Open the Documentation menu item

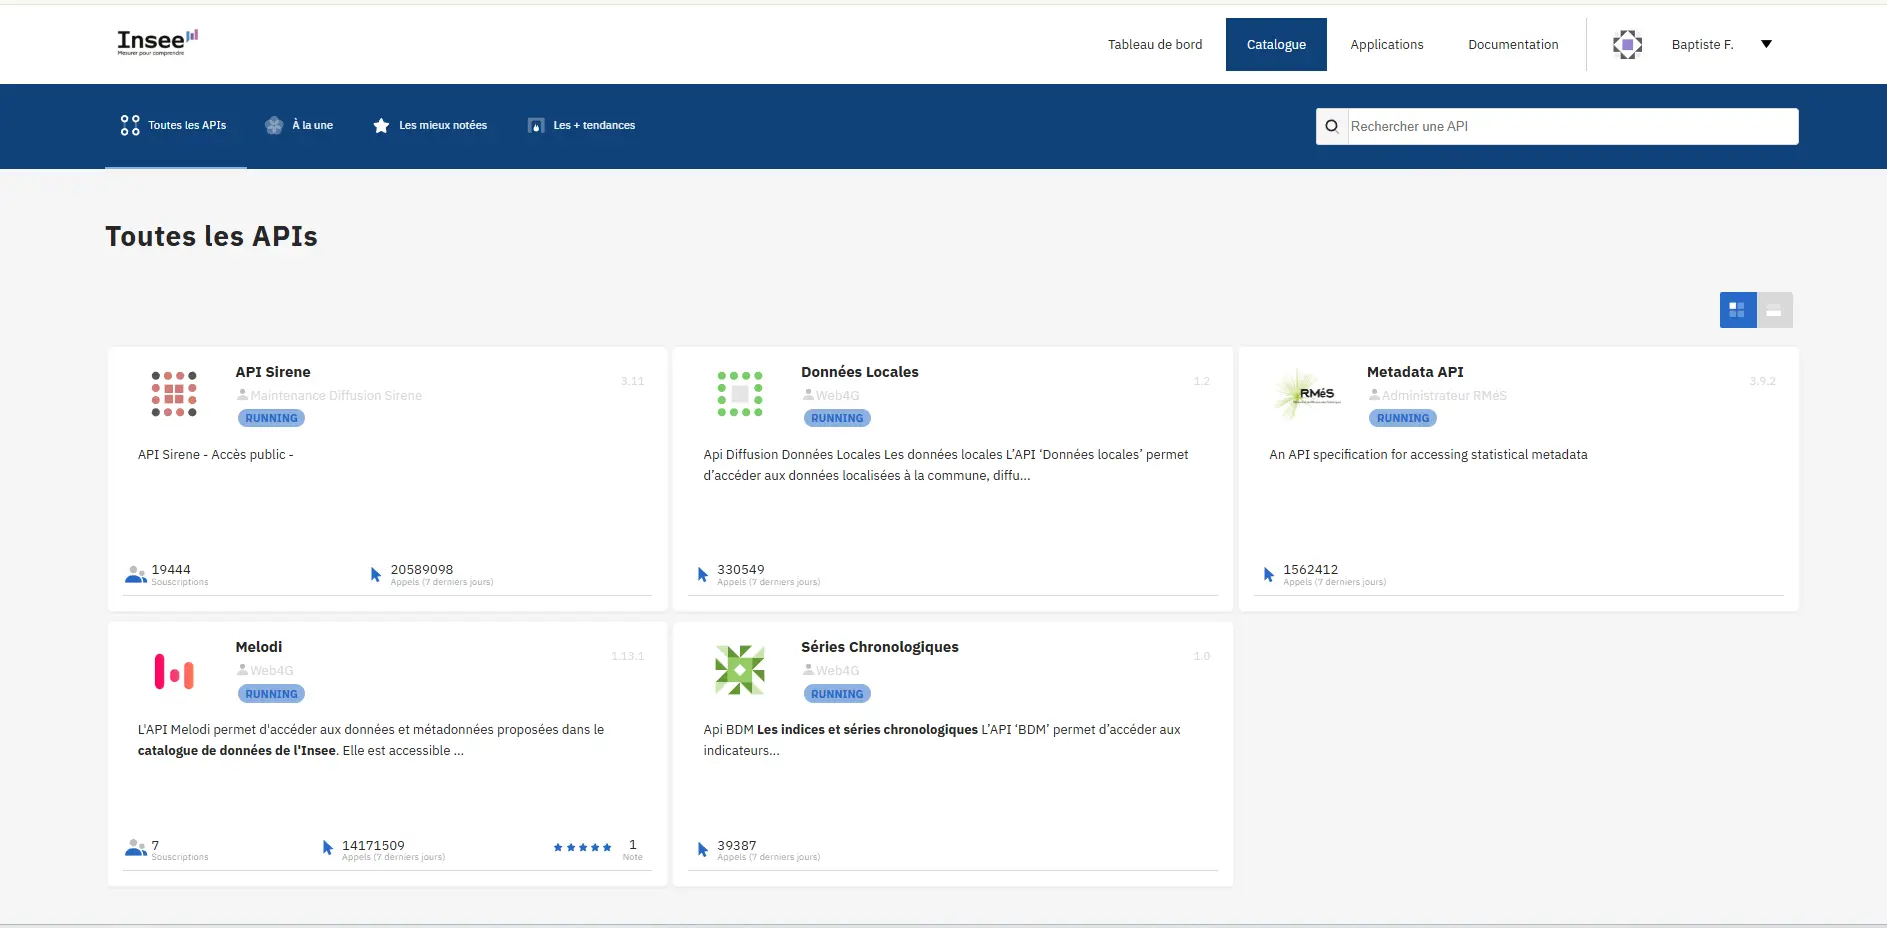coord(1513,44)
